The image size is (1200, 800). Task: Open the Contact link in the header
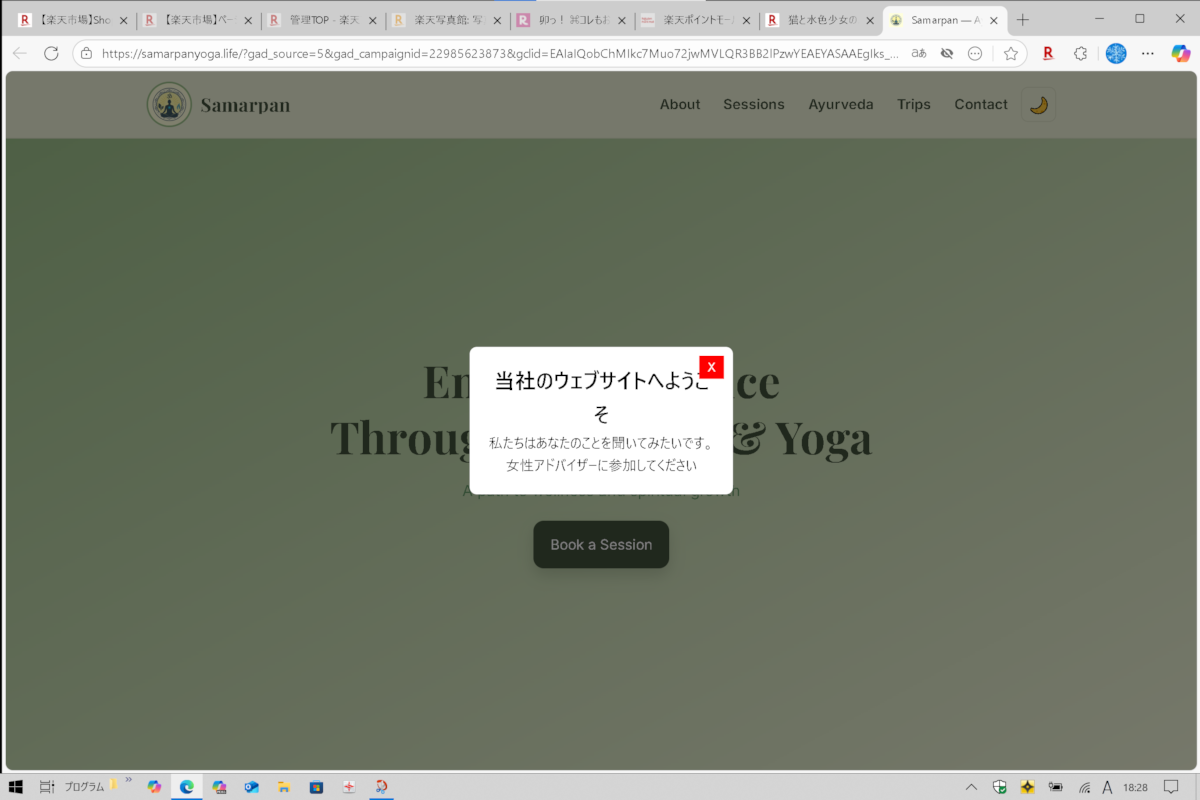pos(980,105)
